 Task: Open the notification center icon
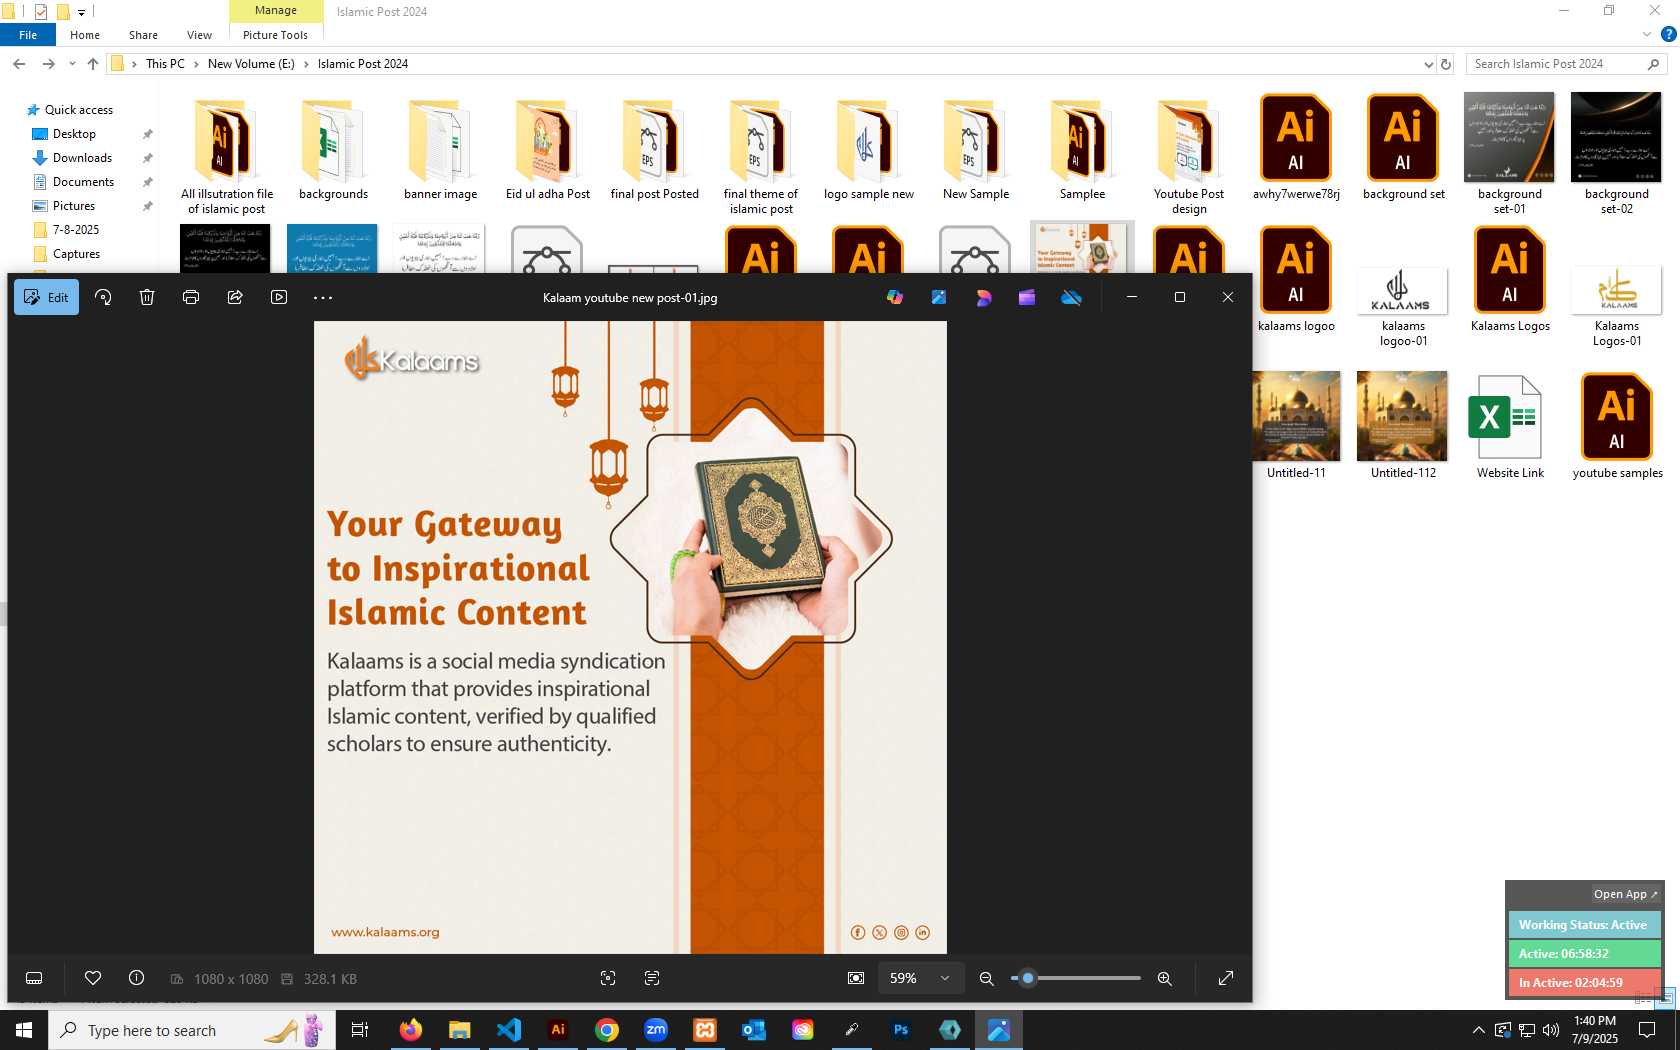(x=1647, y=1030)
